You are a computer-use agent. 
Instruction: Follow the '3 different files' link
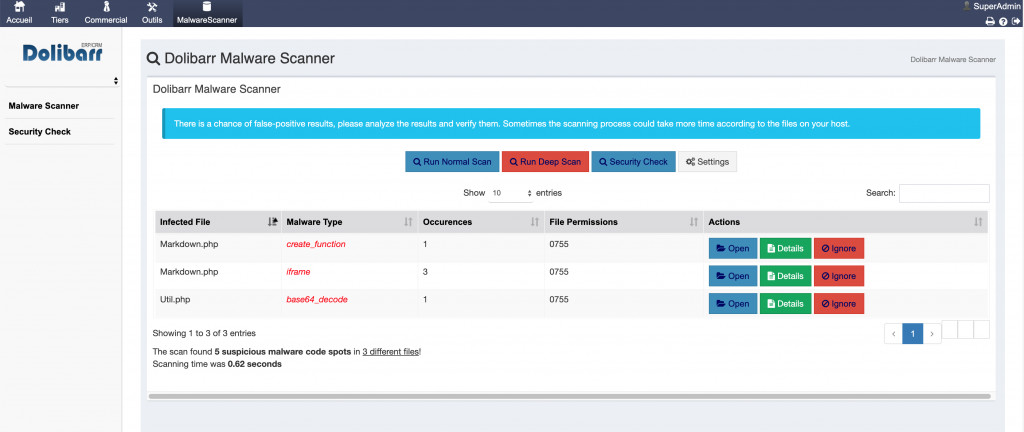(x=390, y=352)
